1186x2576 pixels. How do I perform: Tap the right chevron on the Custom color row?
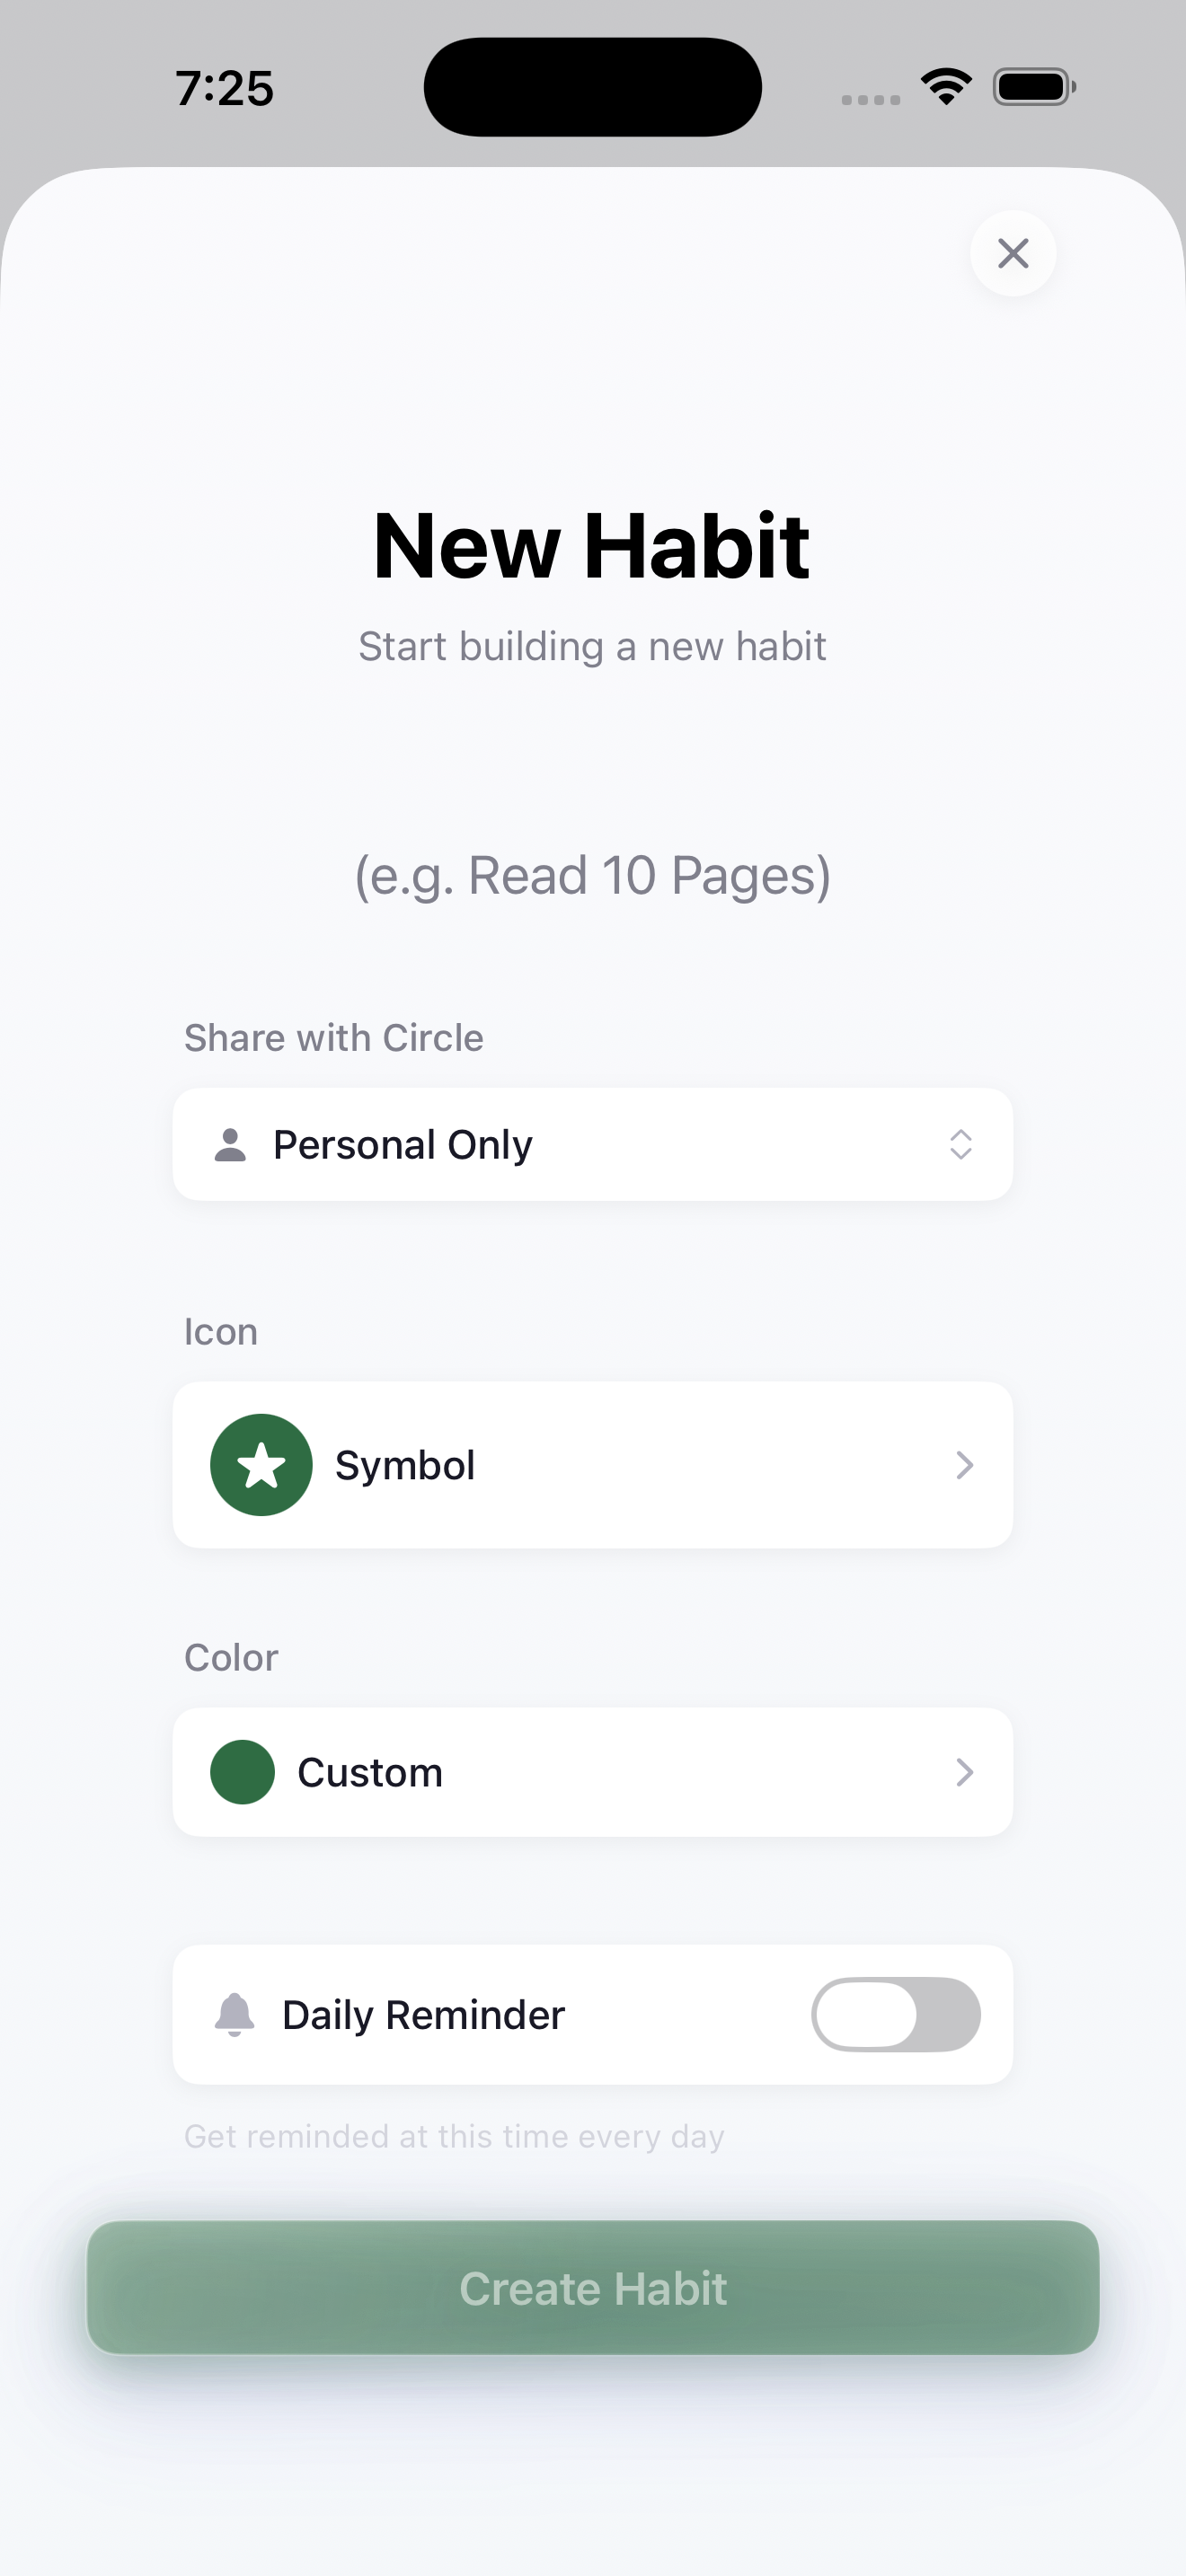click(965, 1772)
